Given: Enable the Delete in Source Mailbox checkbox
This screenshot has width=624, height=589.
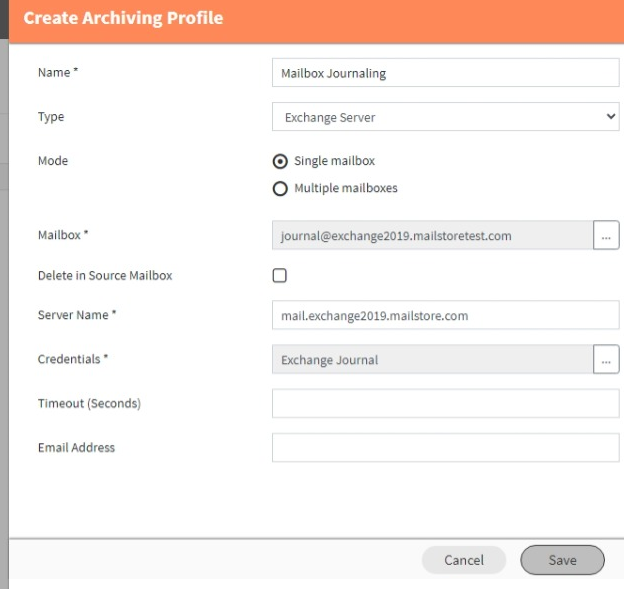Looking at the screenshot, I should [279, 275].
